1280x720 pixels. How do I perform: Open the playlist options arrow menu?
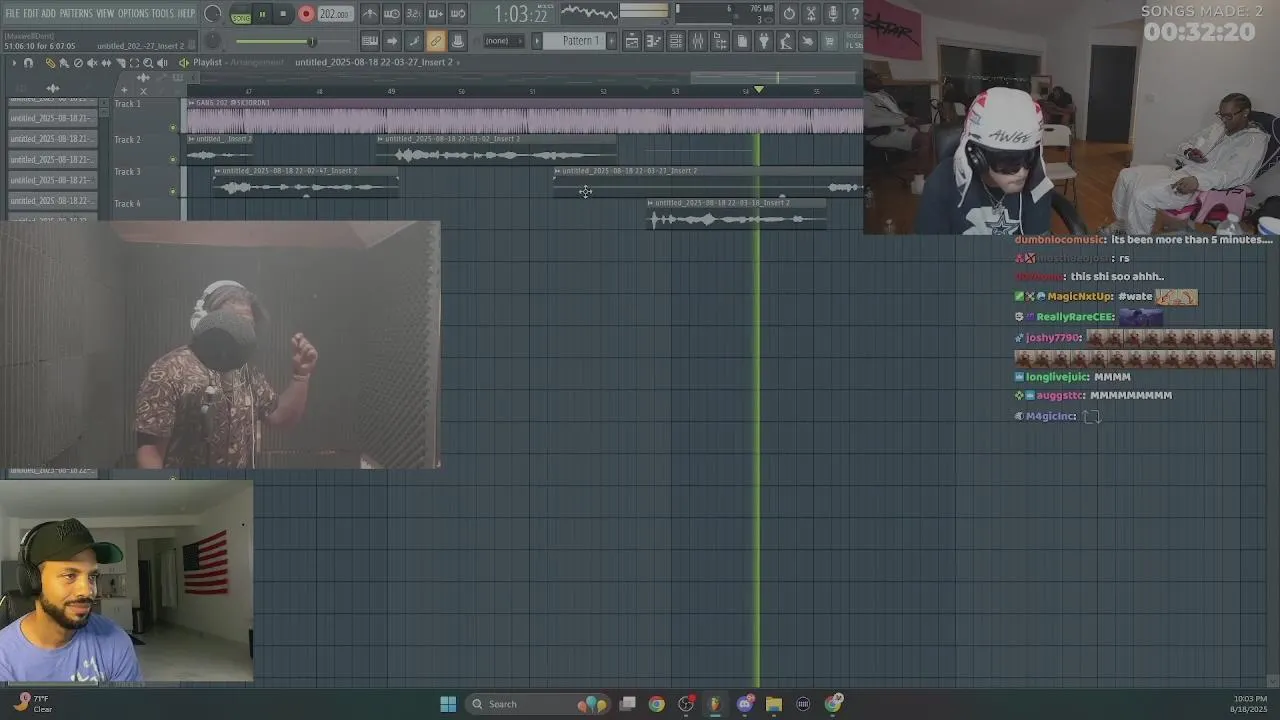[13, 62]
